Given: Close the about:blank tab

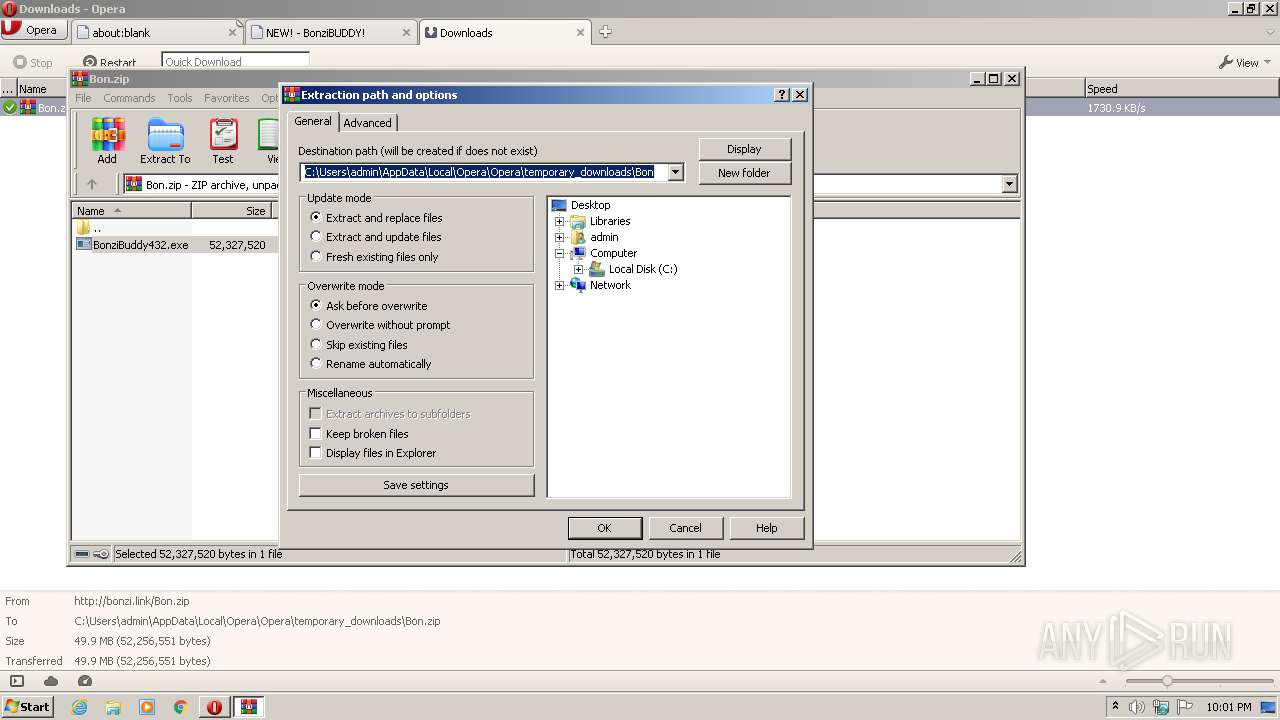Looking at the screenshot, I should (232, 32).
